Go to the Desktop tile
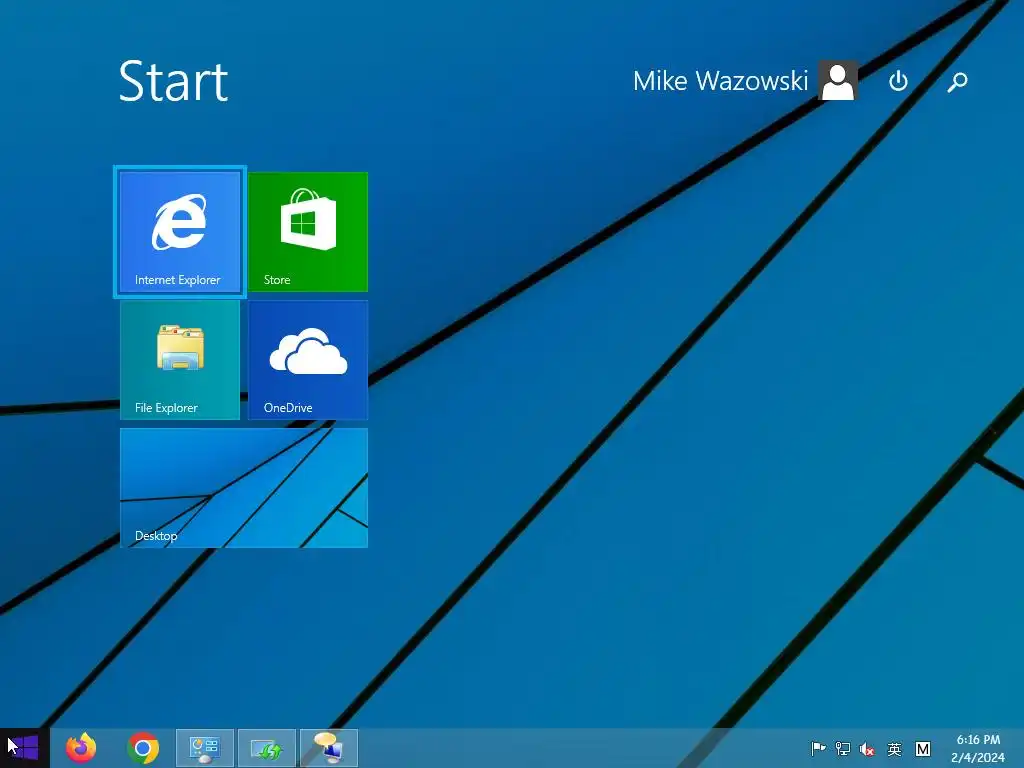The height and width of the screenshot is (768, 1024). [244, 488]
